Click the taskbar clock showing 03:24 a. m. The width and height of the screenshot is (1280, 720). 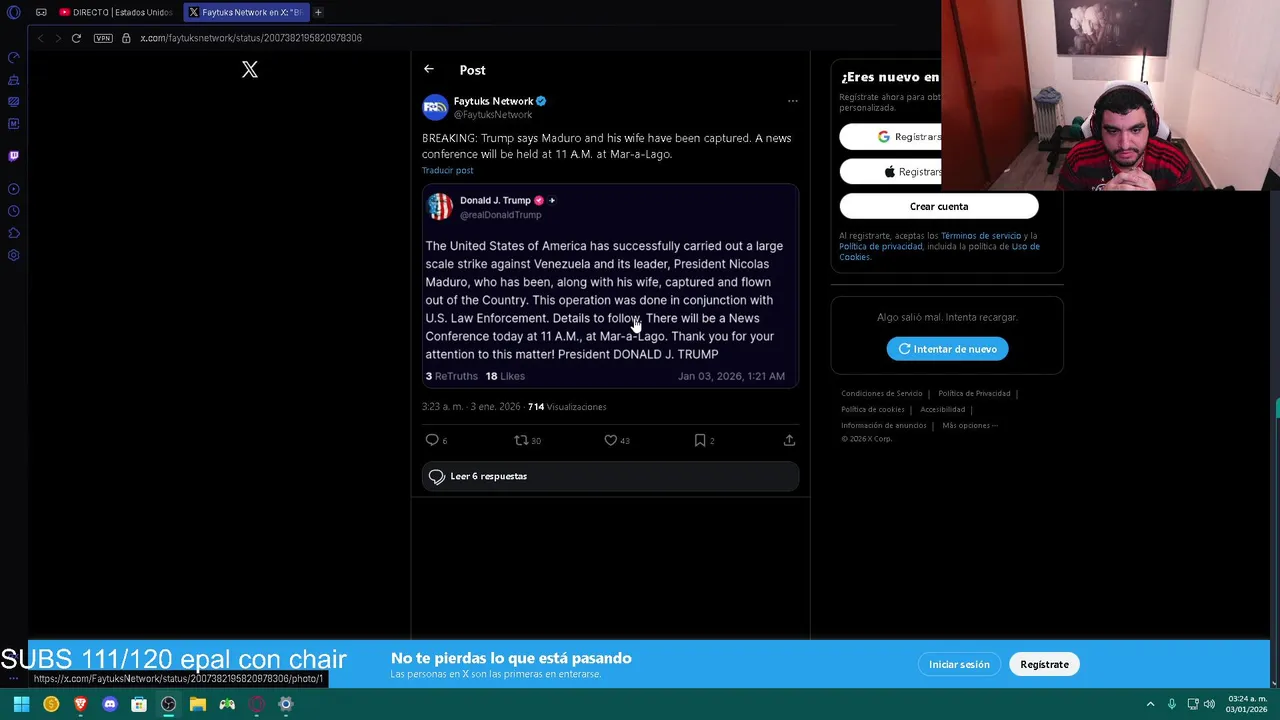[1247, 704]
